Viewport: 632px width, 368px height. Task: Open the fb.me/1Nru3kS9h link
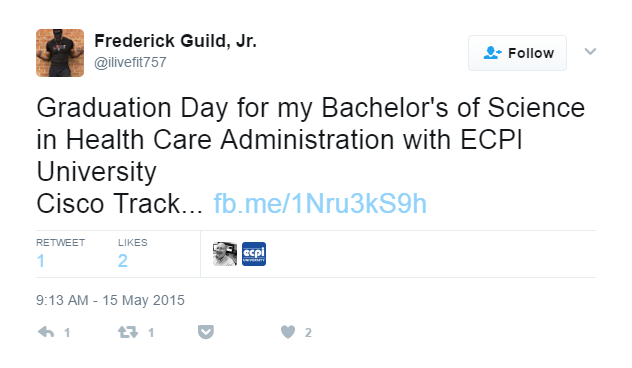(x=320, y=204)
